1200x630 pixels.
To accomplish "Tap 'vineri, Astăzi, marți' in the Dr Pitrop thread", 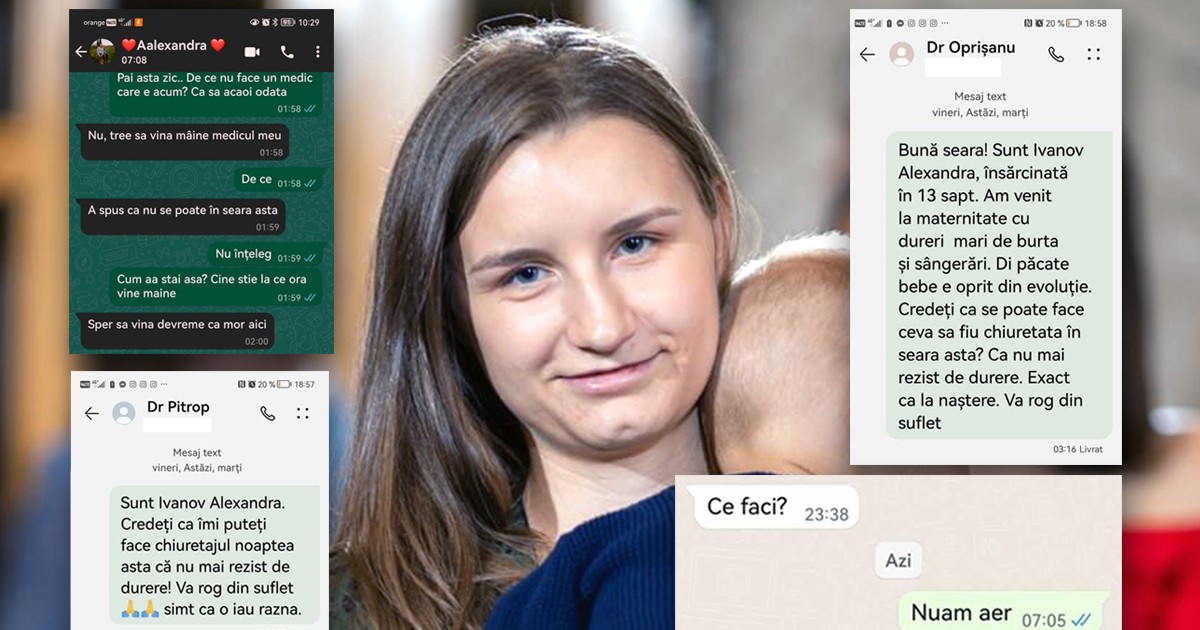I will tap(197, 468).
